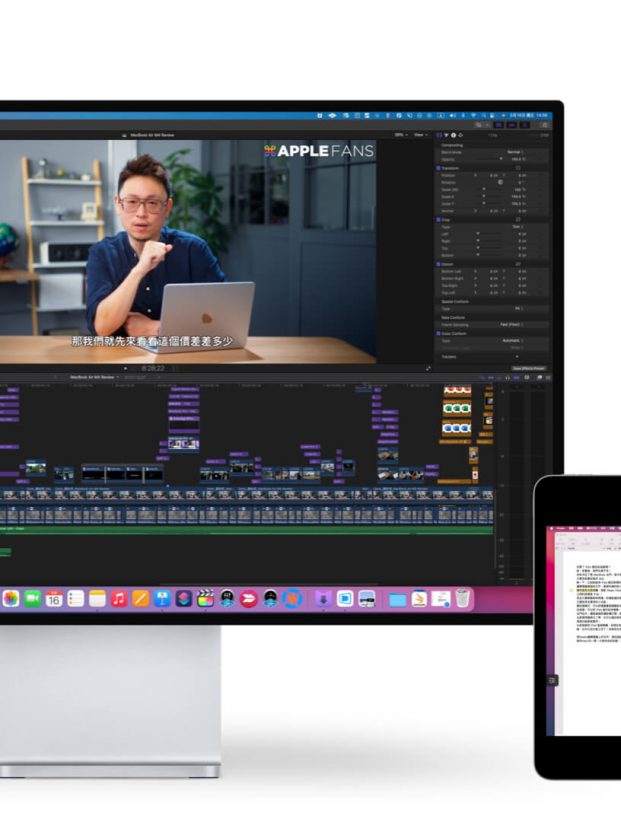Screen dimensions: 621x822
Task: Open the viewer zoom percentage dropdown
Action: (x=400, y=134)
